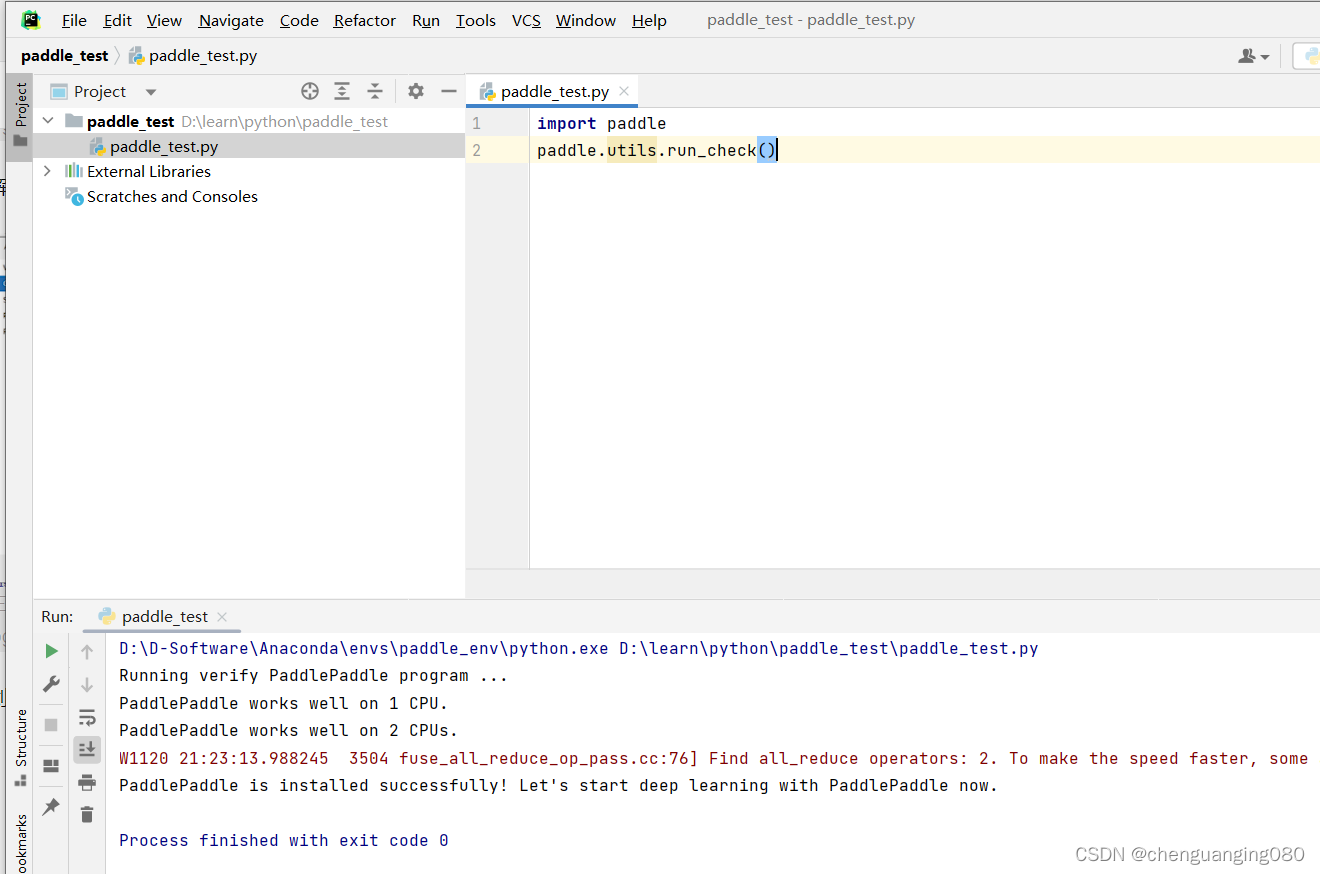Open run configuration wrench icon

51,685
